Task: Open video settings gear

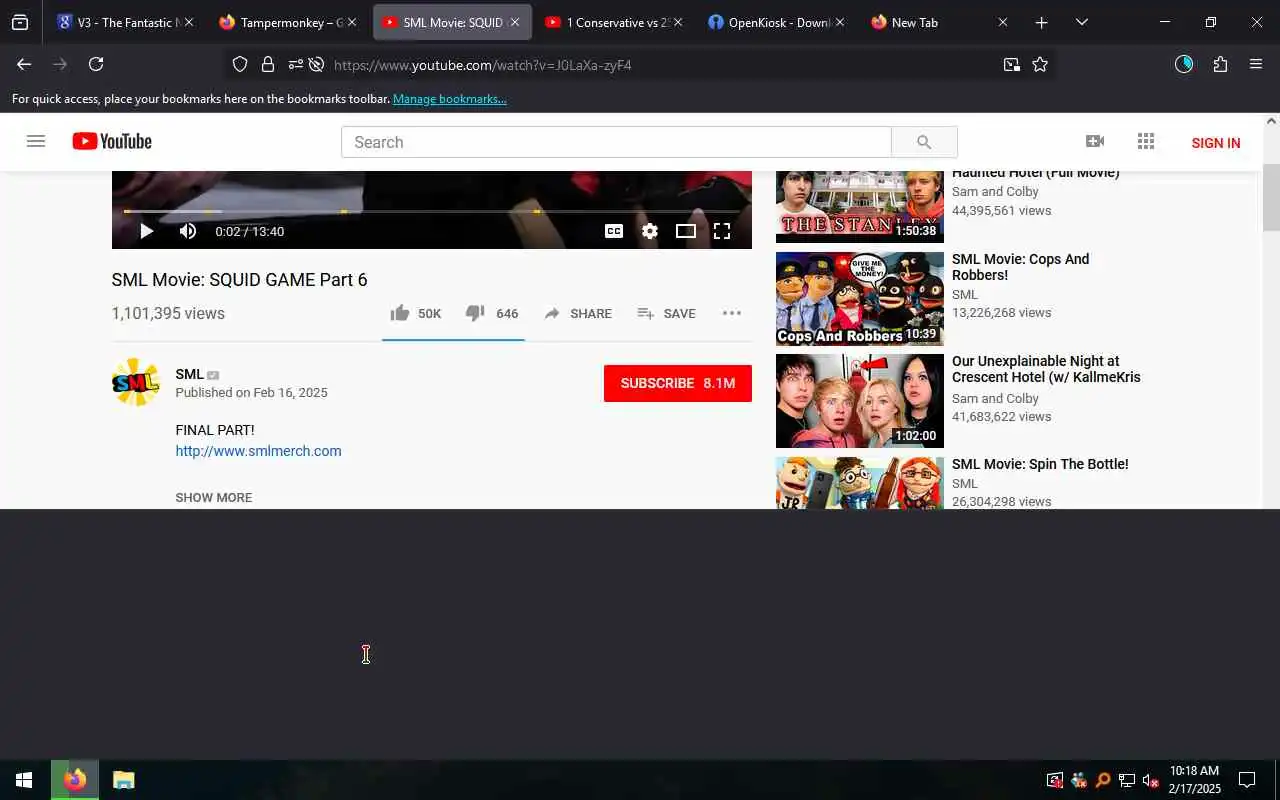Action: [x=650, y=231]
